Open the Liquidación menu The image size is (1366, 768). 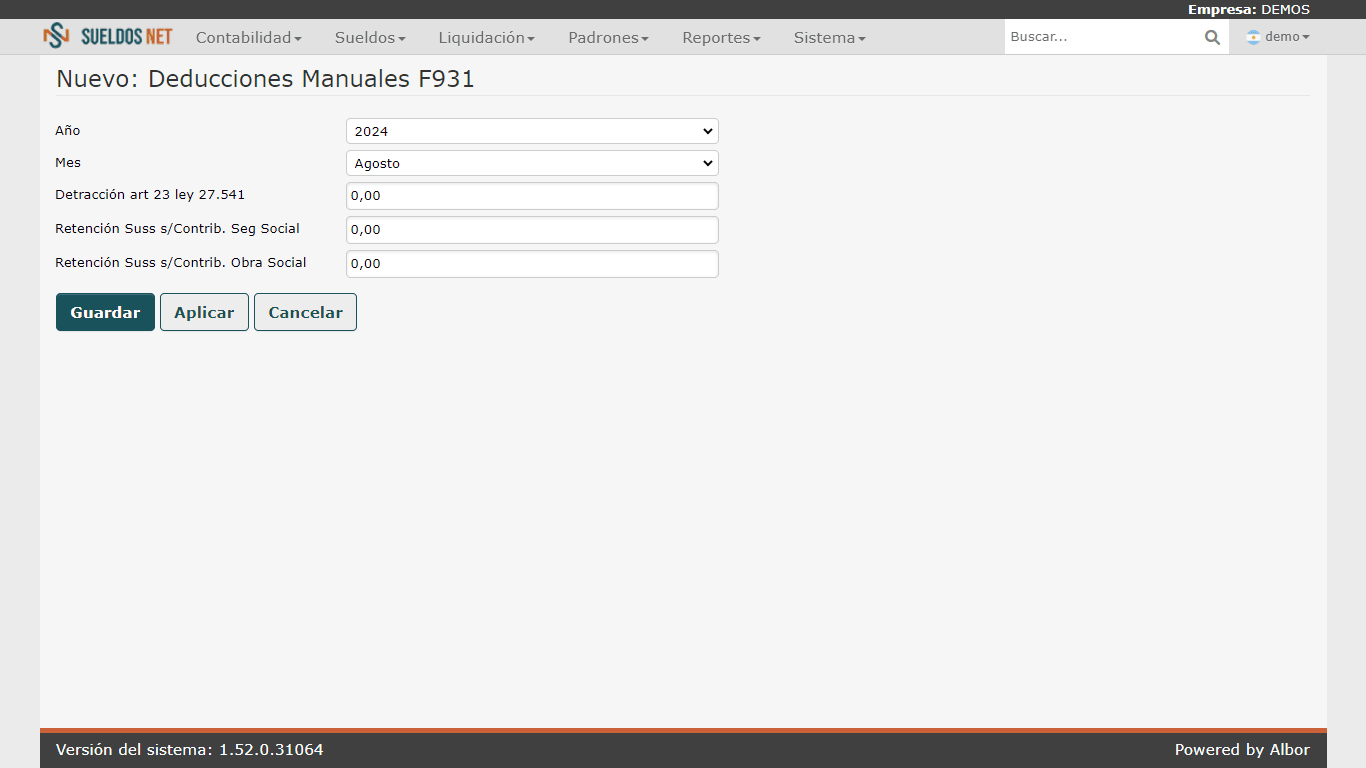click(486, 37)
